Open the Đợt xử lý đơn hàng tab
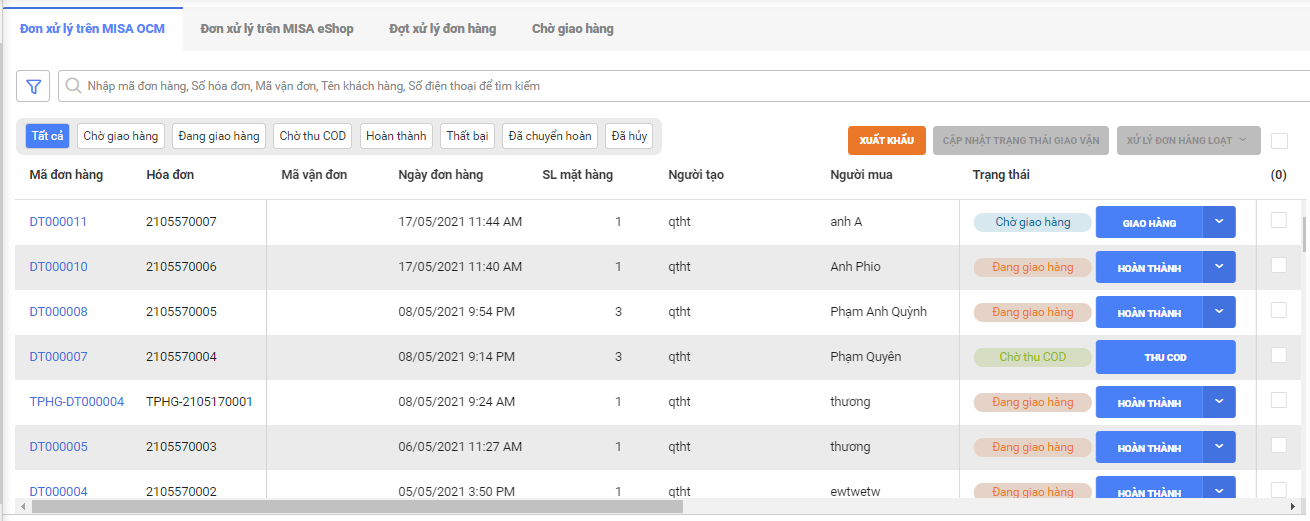This screenshot has height=521, width=1310. [443, 29]
